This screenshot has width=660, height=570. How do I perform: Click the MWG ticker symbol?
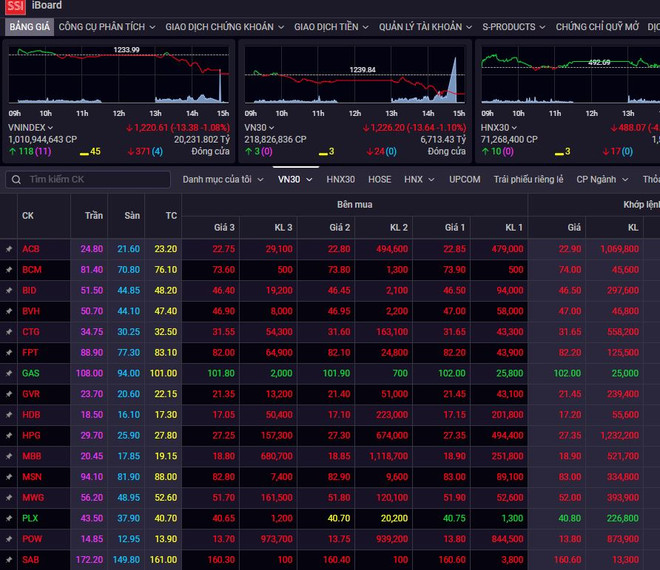coord(33,498)
